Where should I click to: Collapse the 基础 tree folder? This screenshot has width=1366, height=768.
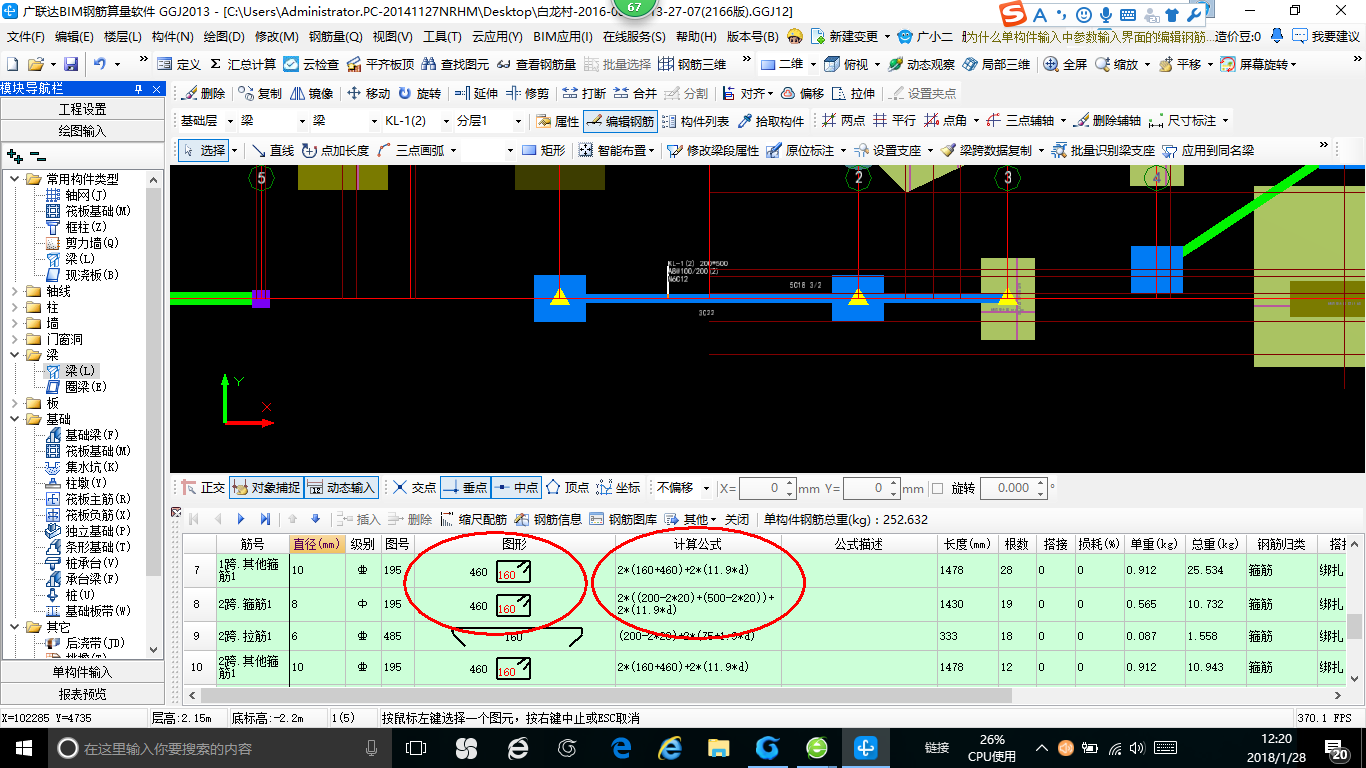[15, 419]
